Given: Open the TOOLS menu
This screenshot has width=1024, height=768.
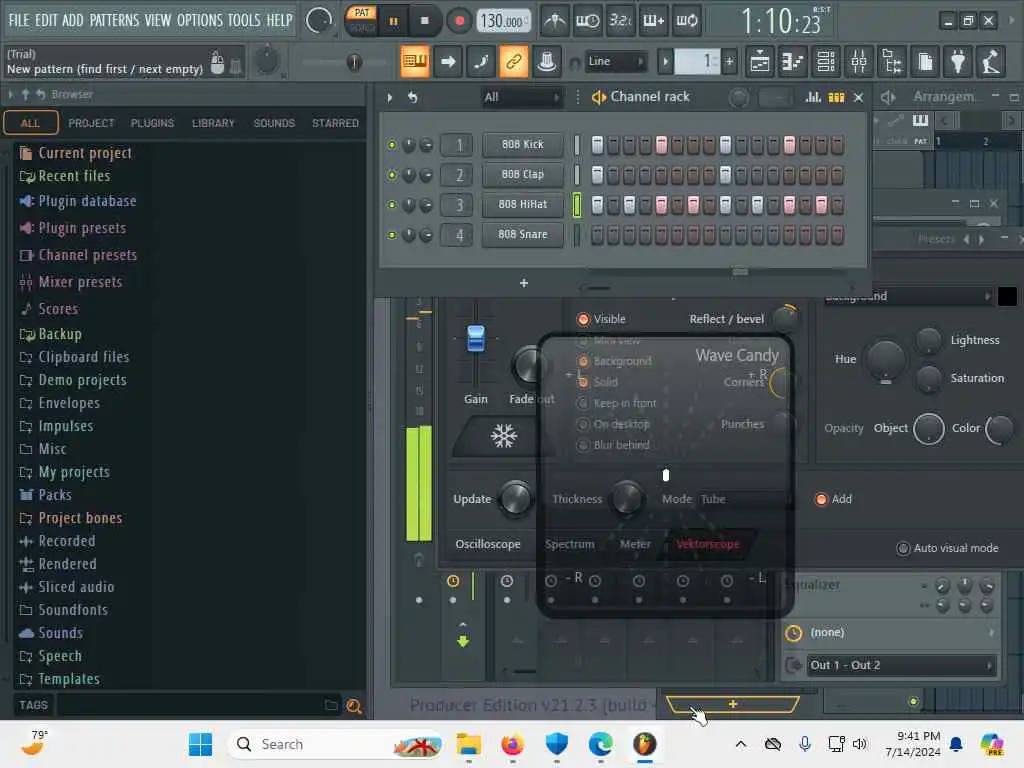Looking at the screenshot, I should click(x=244, y=20).
